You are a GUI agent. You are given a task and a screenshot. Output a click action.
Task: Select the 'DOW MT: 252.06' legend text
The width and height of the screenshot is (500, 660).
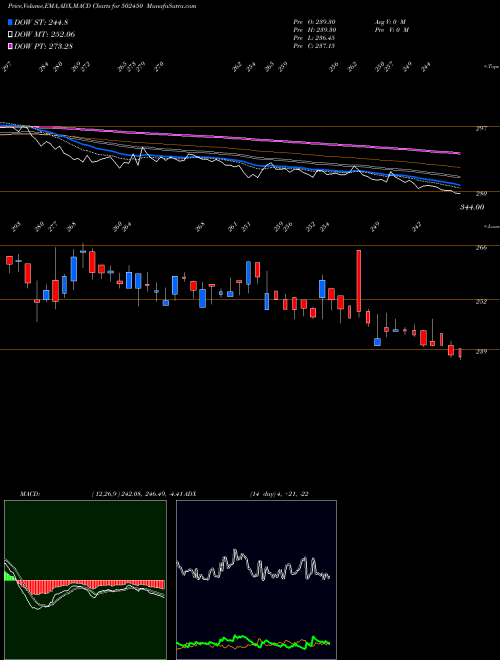tap(45, 34)
